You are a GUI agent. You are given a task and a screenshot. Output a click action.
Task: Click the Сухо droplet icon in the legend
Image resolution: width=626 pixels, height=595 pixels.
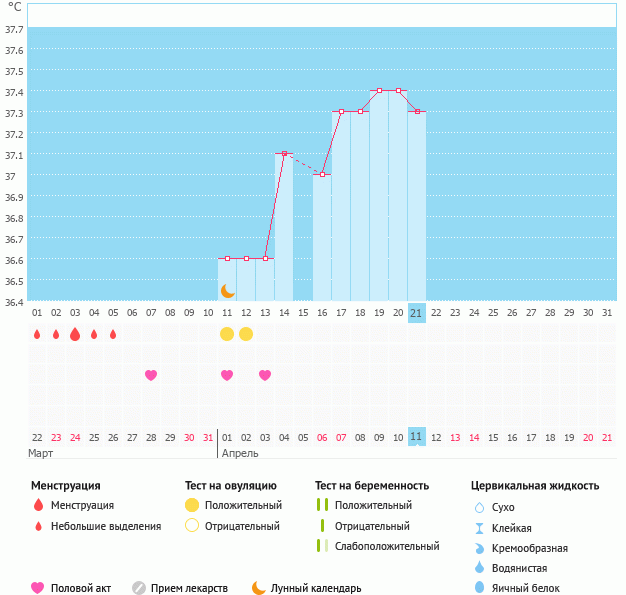coord(479,508)
